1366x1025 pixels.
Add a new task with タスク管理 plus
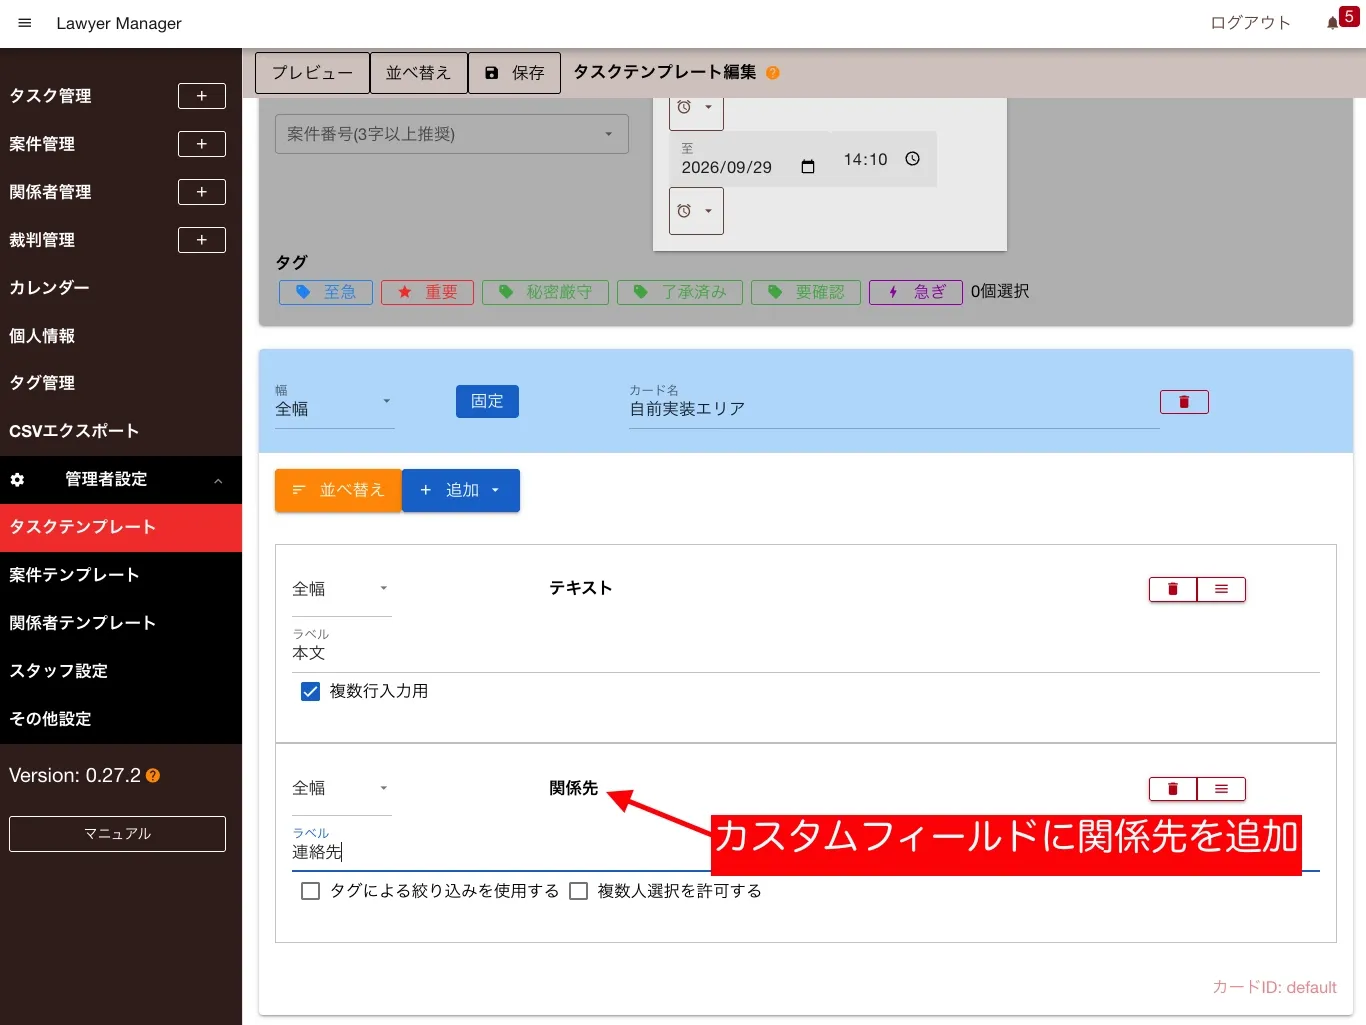point(202,96)
